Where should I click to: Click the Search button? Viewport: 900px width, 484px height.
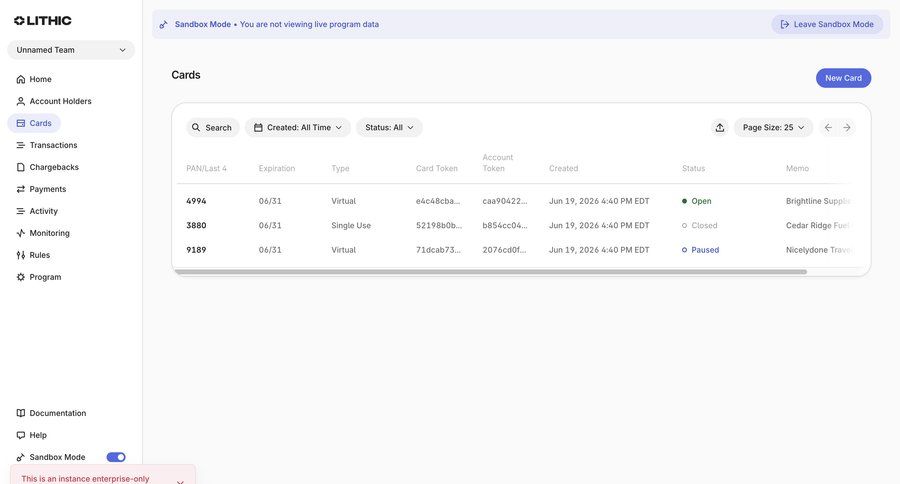(212, 127)
